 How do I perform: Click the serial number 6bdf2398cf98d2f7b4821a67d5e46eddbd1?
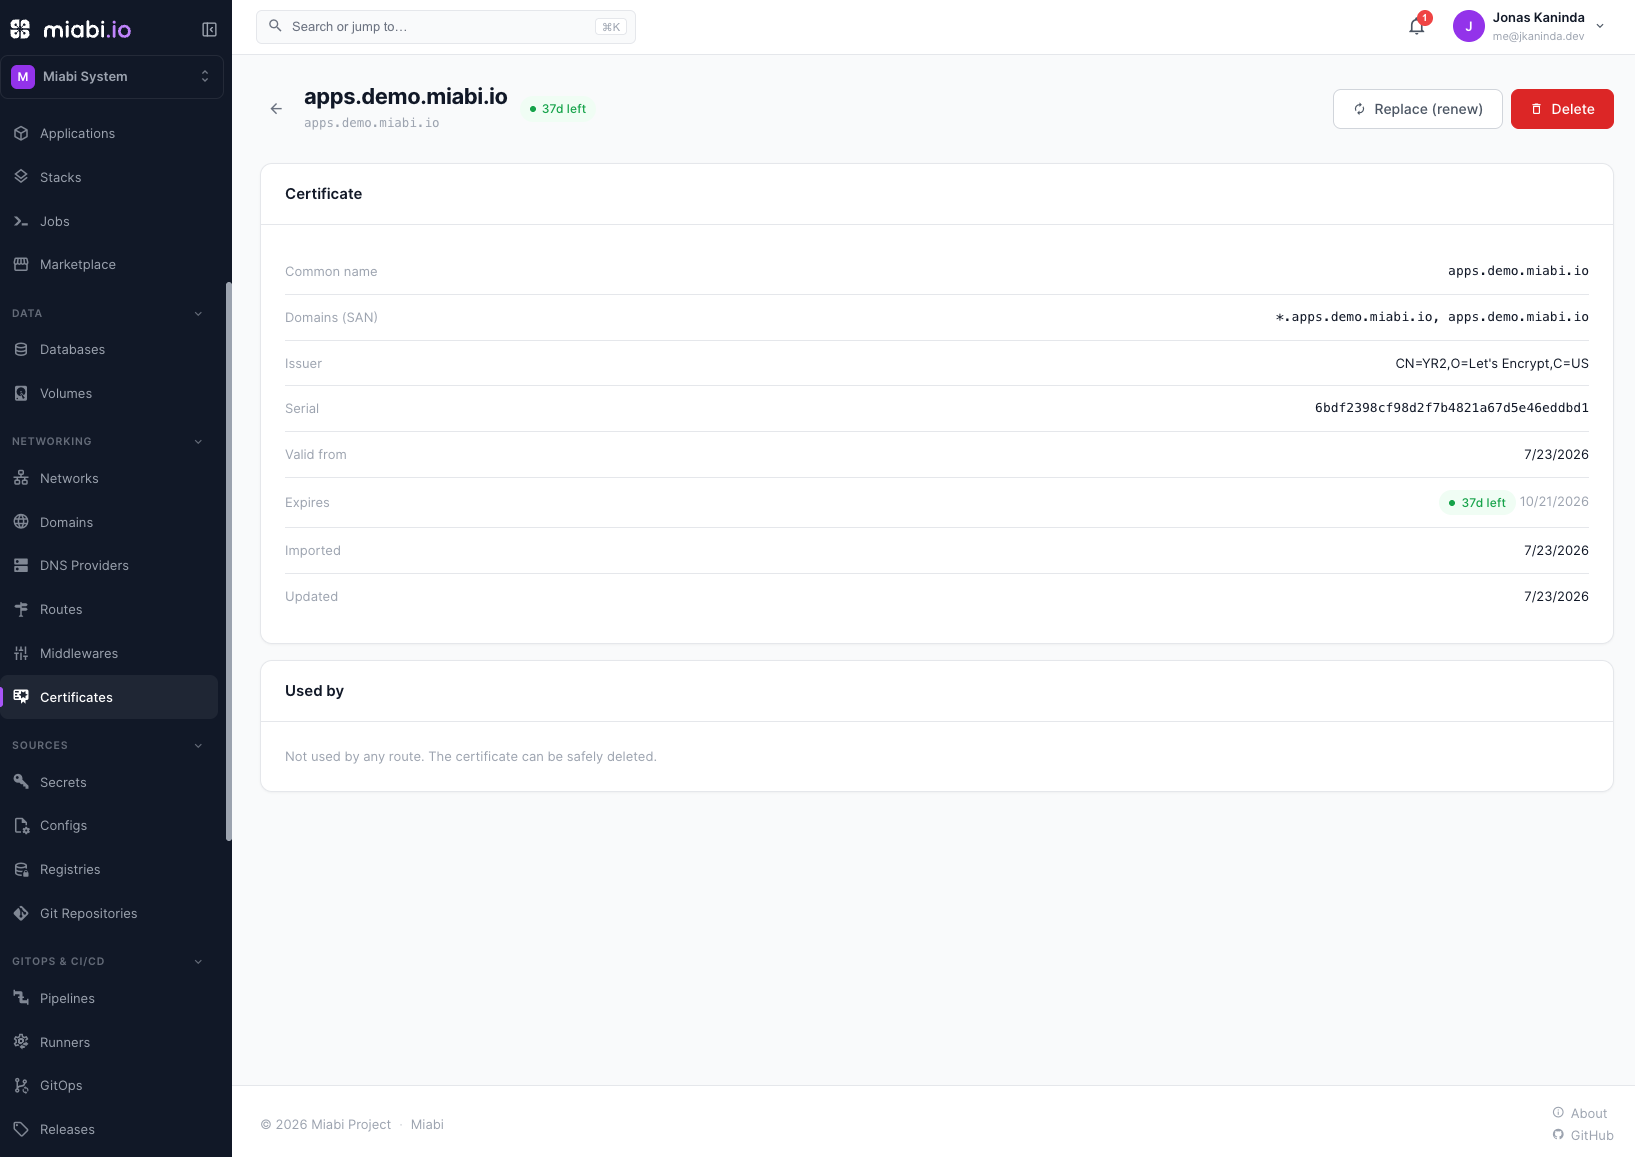coord(1451,408)
